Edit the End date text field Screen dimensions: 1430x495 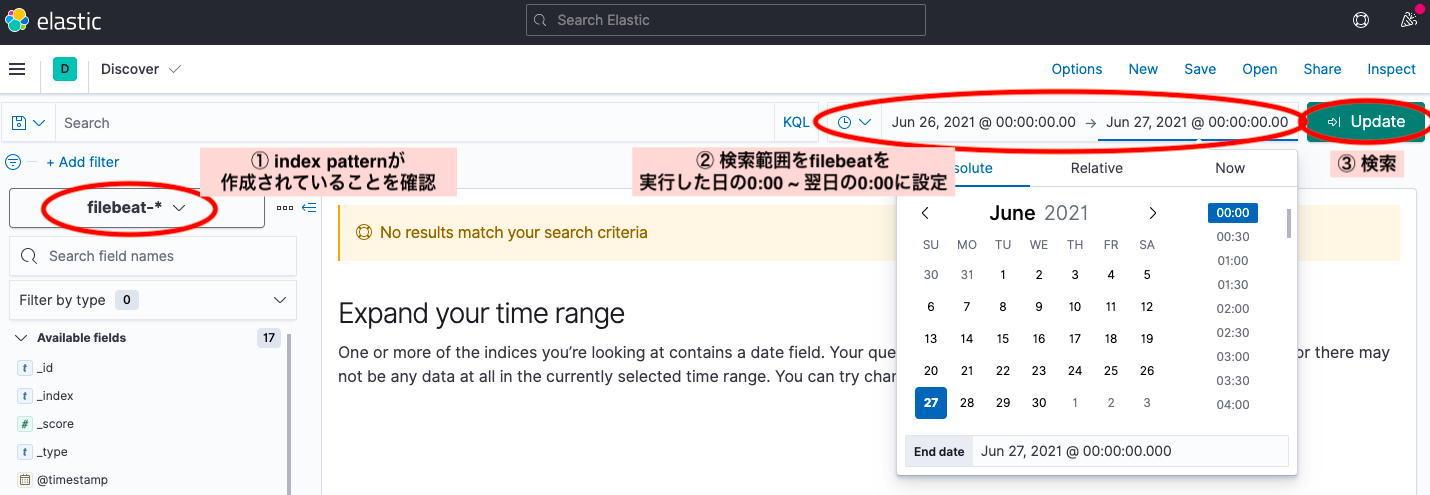click(x=1131, y=451)
